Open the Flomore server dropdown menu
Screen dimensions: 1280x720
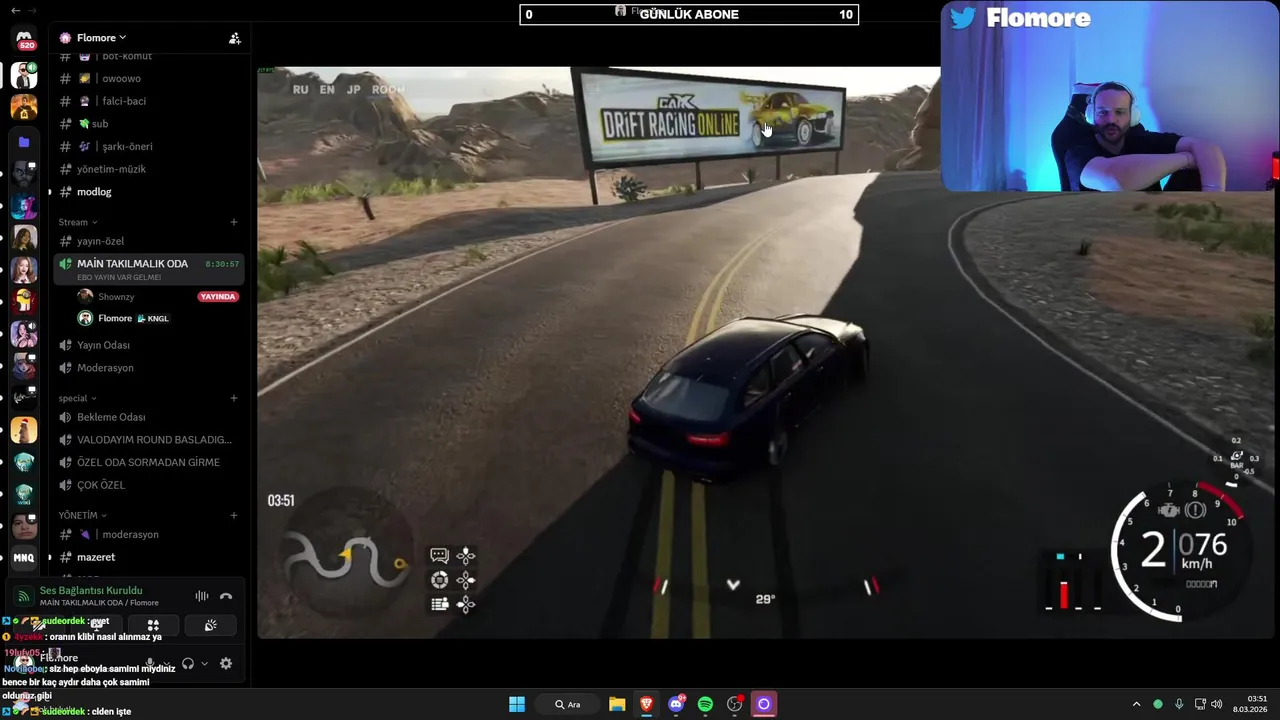pyautogui.click(x=102, y=38)
